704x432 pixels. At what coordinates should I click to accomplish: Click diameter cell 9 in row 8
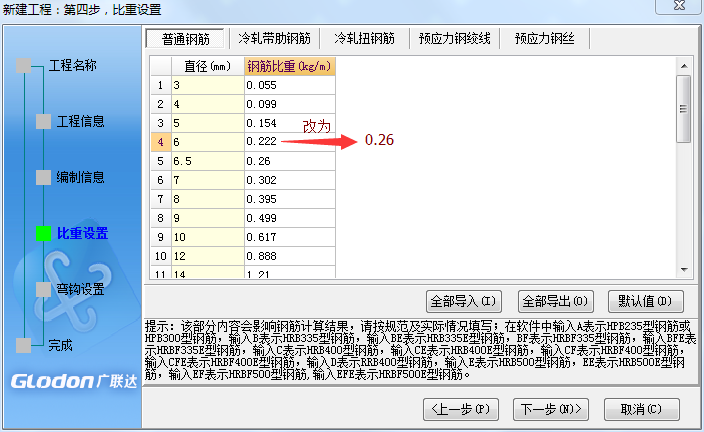click(208, 218)
